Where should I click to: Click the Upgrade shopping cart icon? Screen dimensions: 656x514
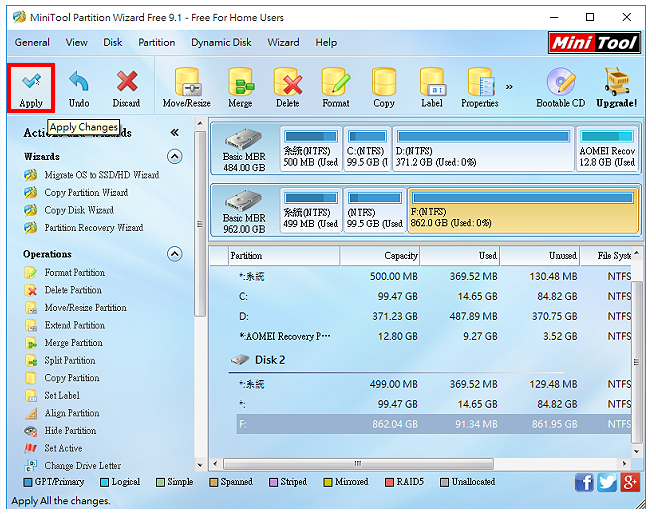click(x=616, y=88)
